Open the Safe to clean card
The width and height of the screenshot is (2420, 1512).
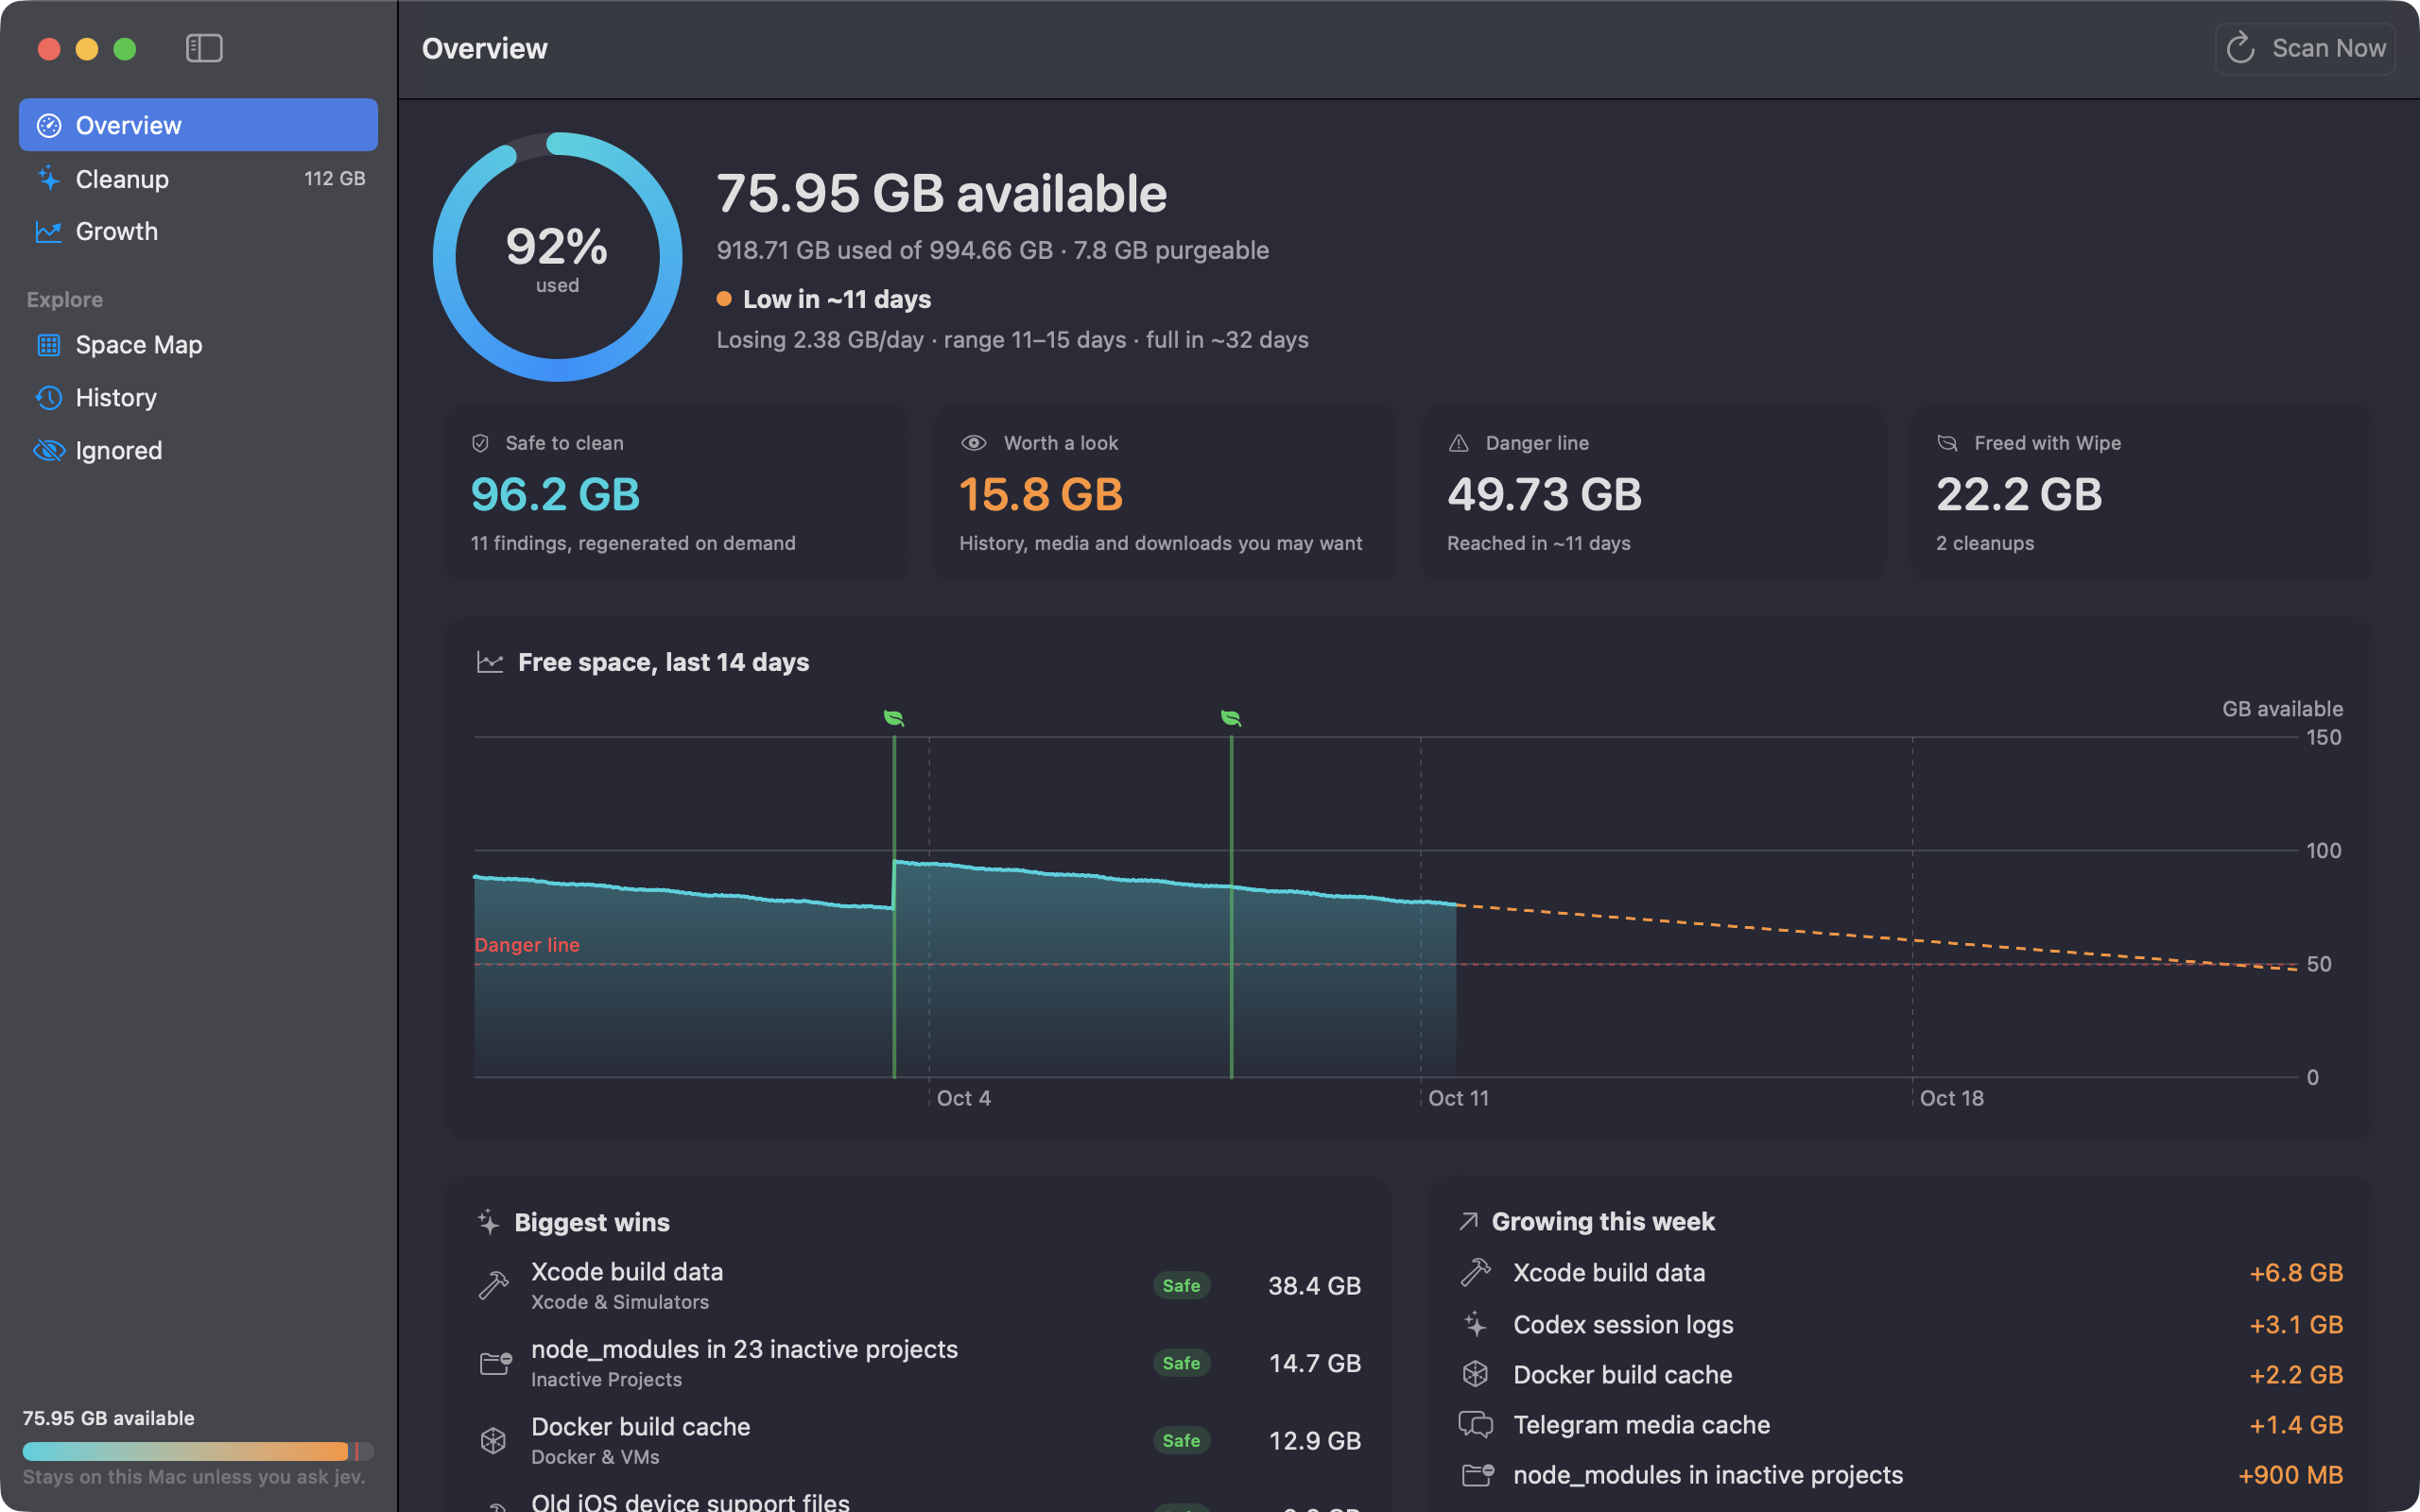(x=677, y=493)
